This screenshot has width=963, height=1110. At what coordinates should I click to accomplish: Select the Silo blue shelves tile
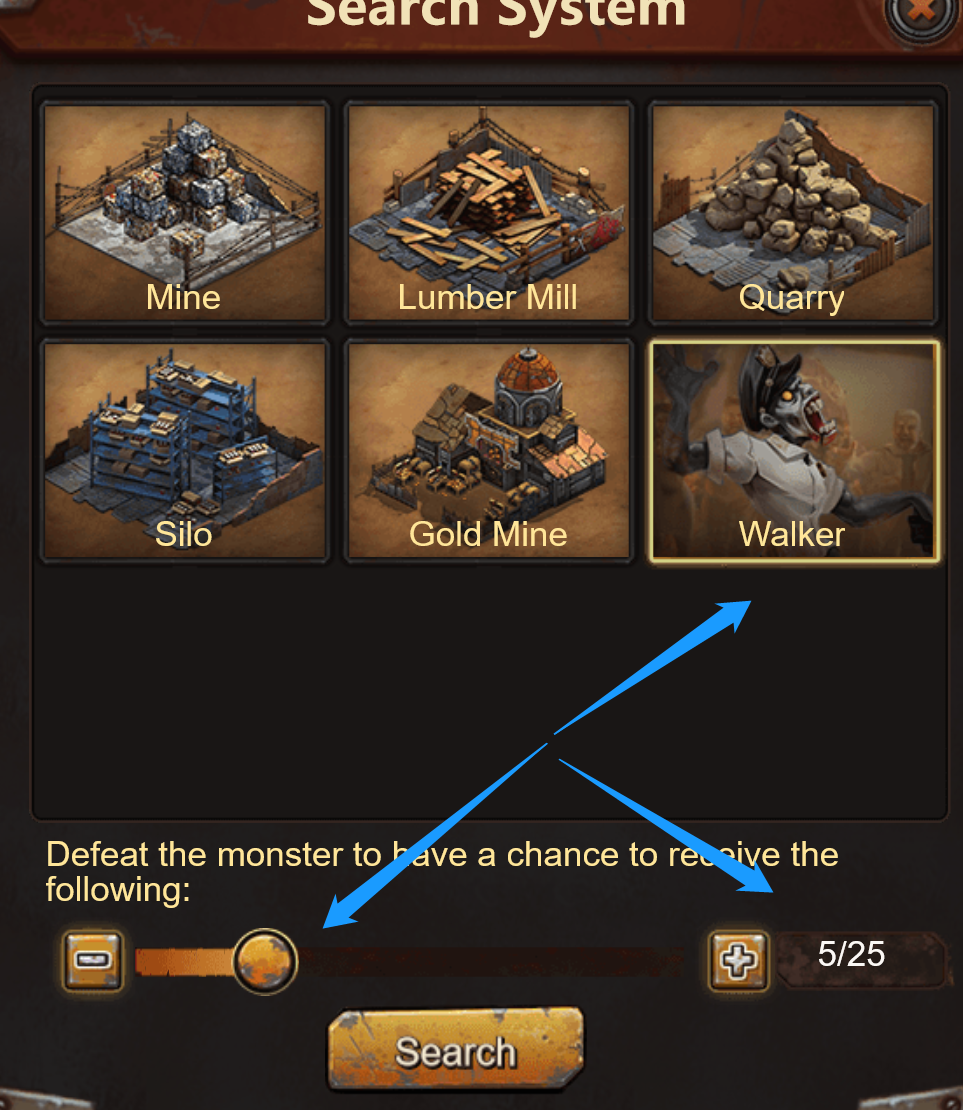point(185,451)
